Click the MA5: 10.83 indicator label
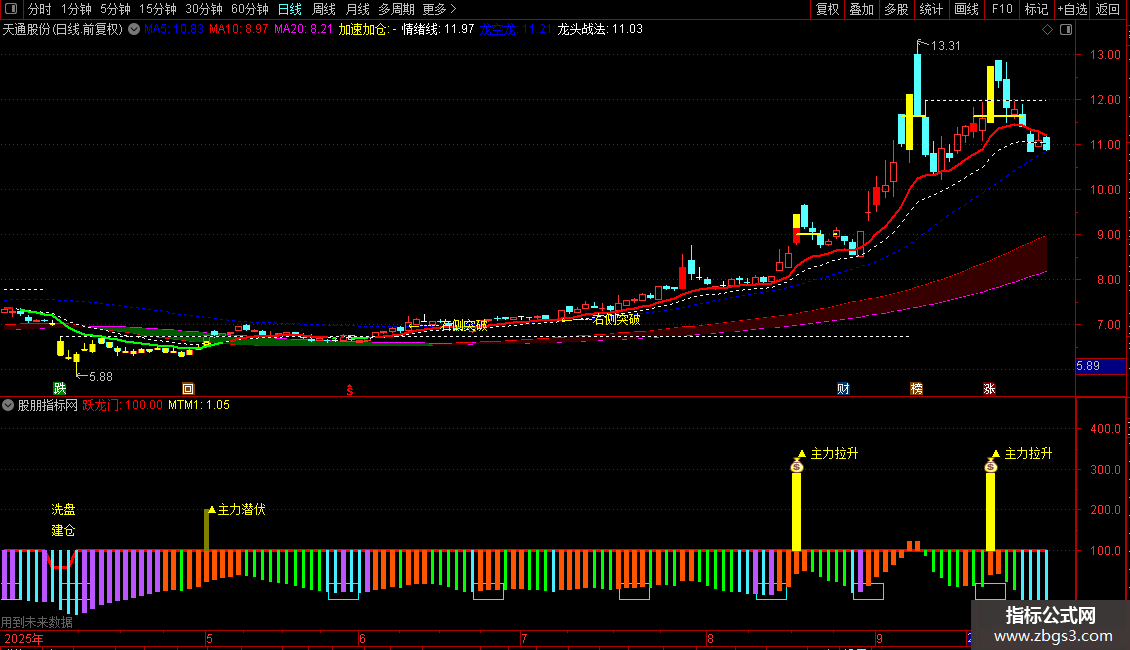This screenshot has width=1130, height=650. point(174,30)
